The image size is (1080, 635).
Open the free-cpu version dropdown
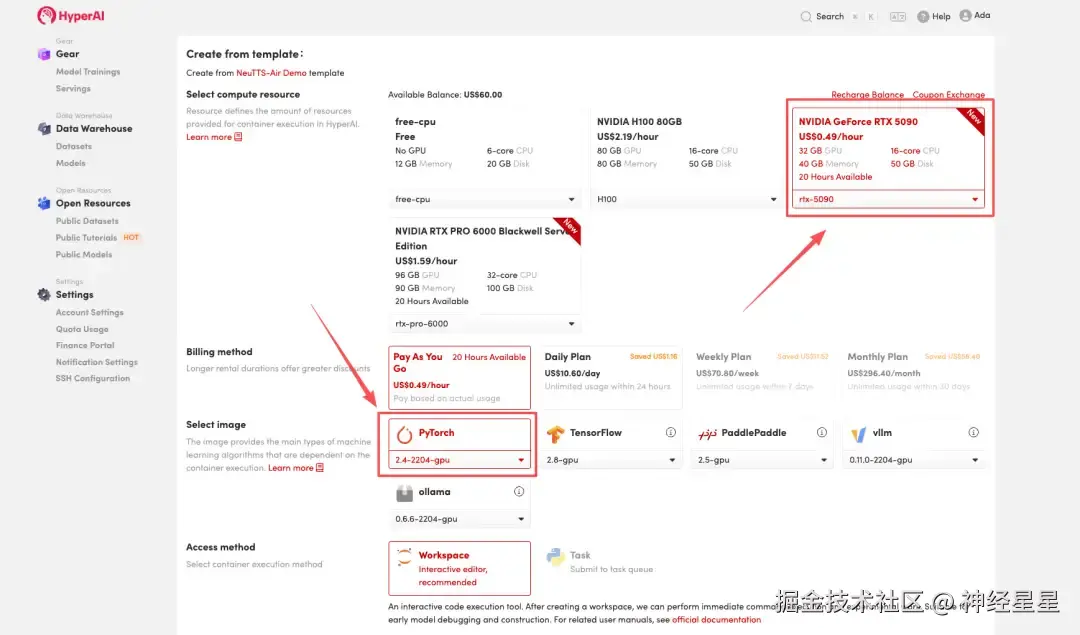[484, 199]
